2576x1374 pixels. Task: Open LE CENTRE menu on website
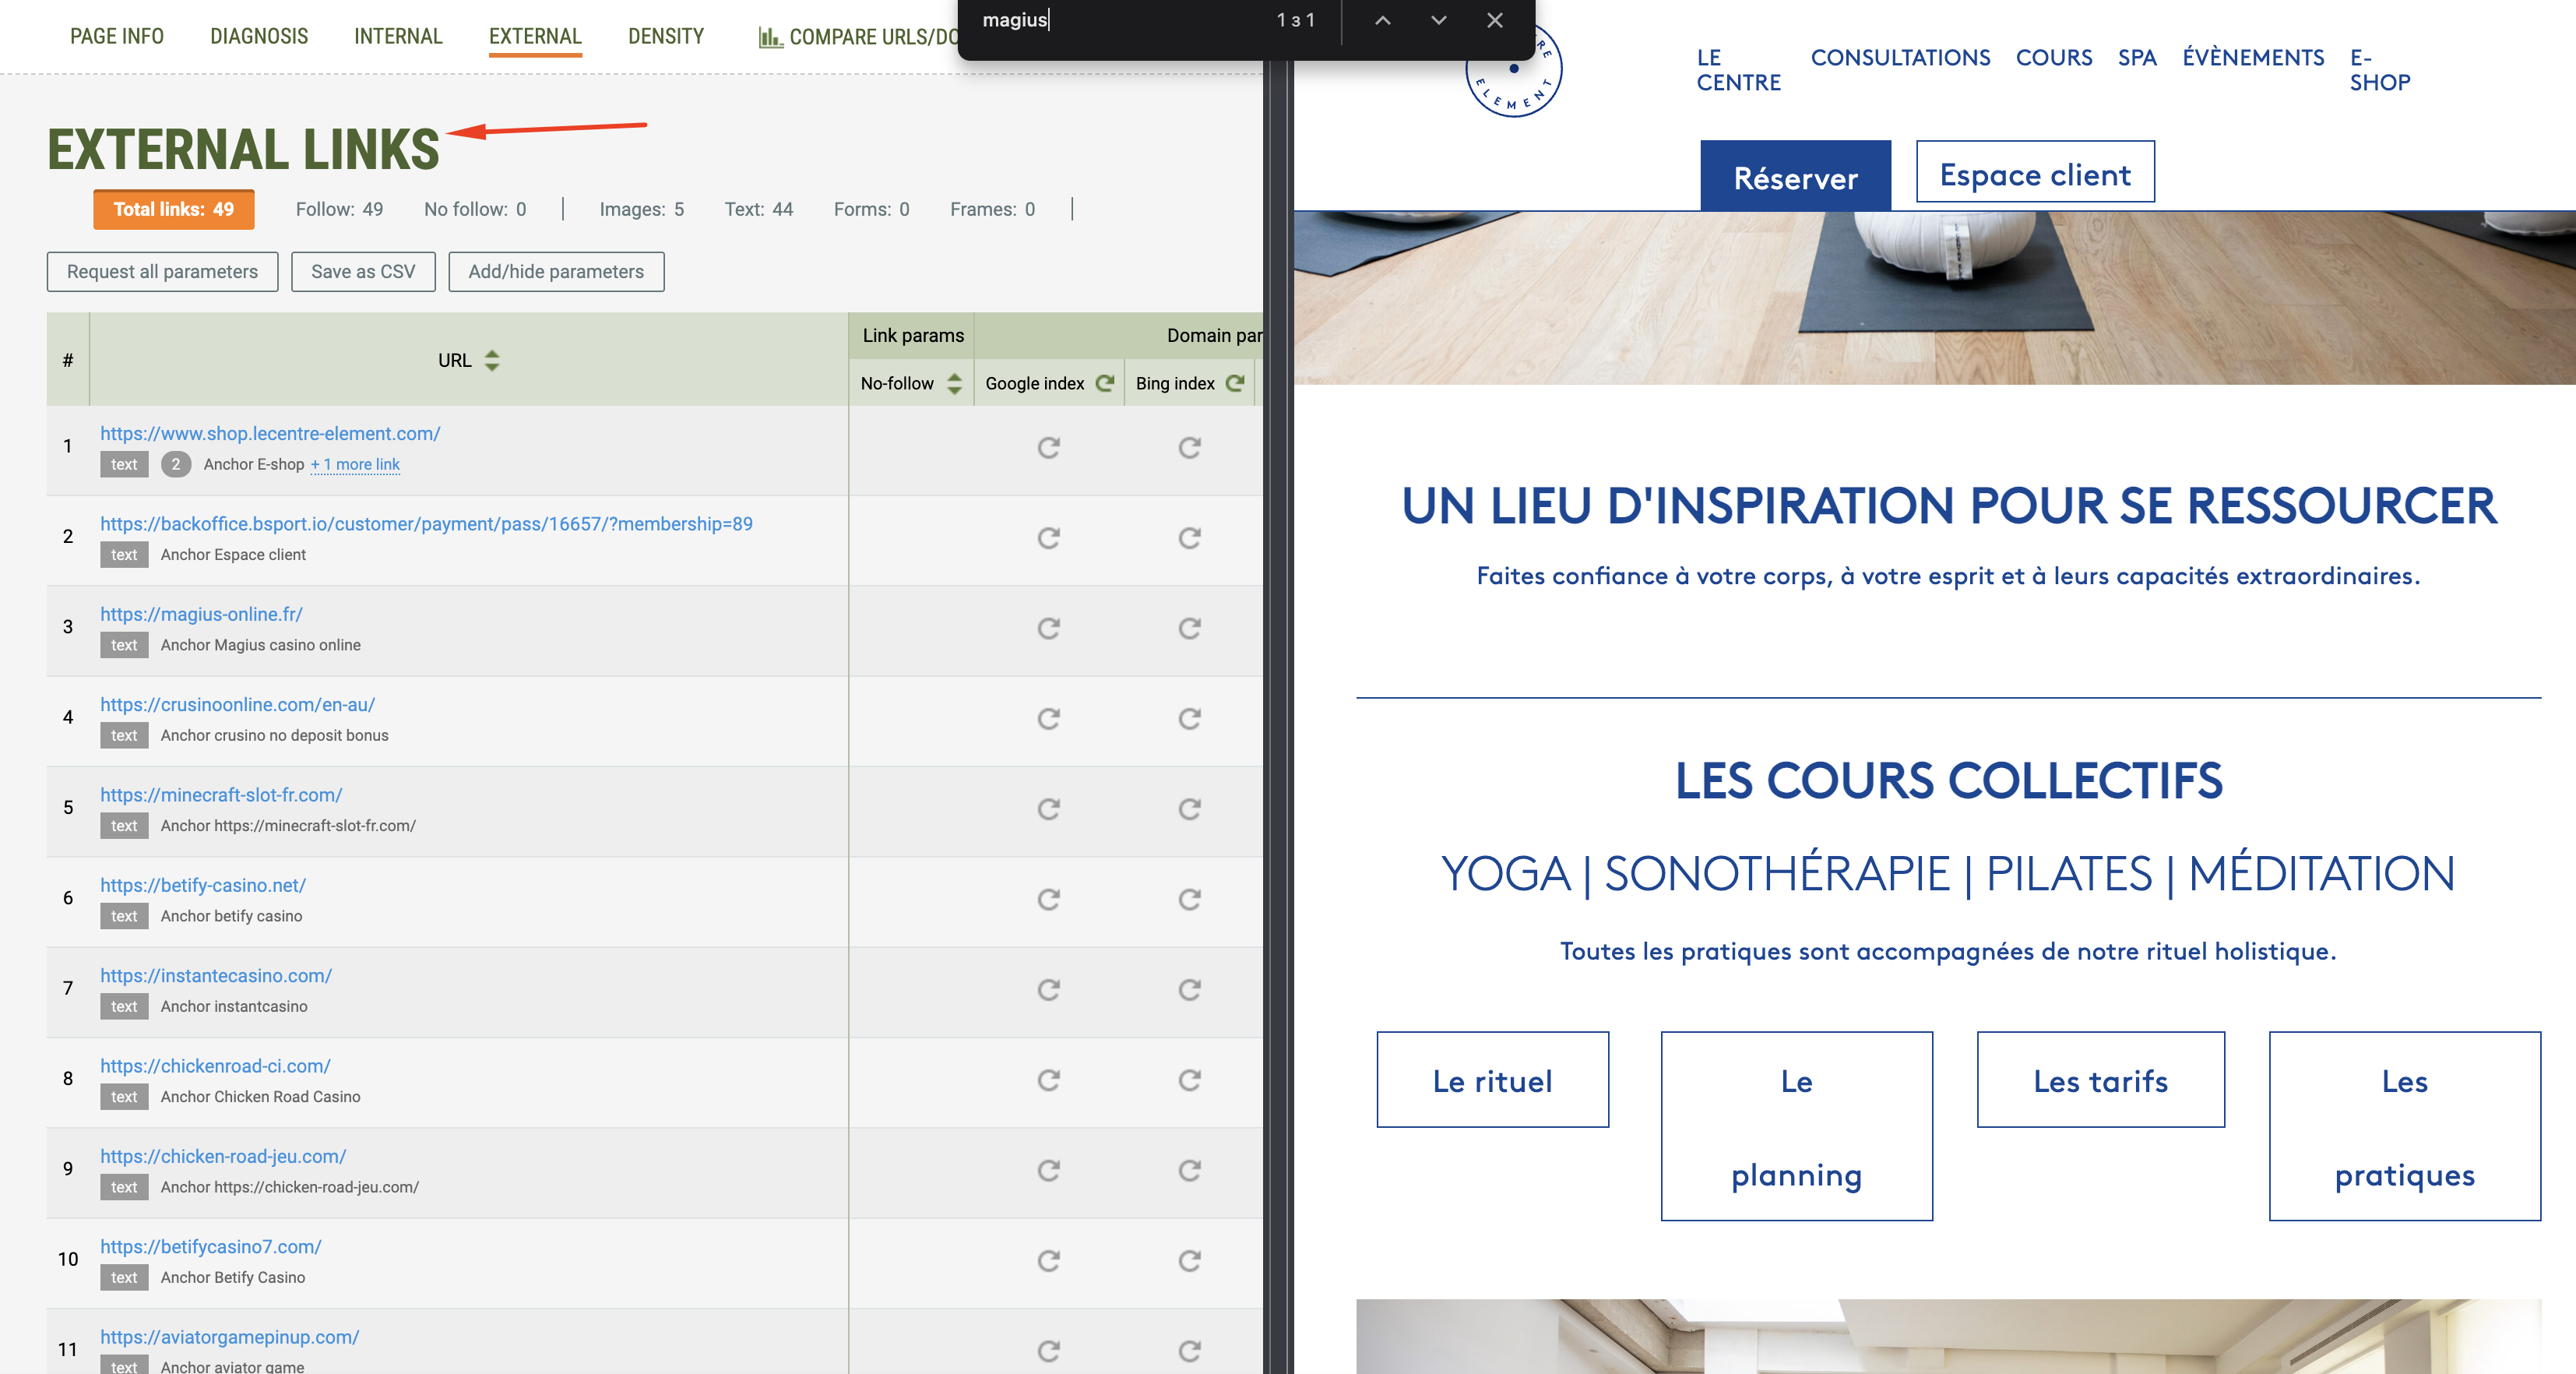pos(1738,70)
